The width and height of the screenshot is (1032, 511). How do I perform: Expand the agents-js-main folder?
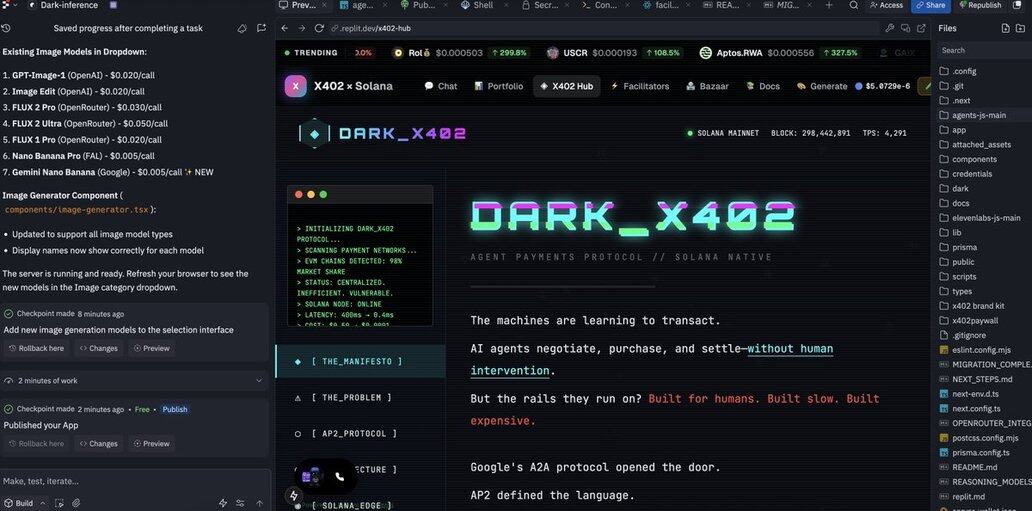978,115
